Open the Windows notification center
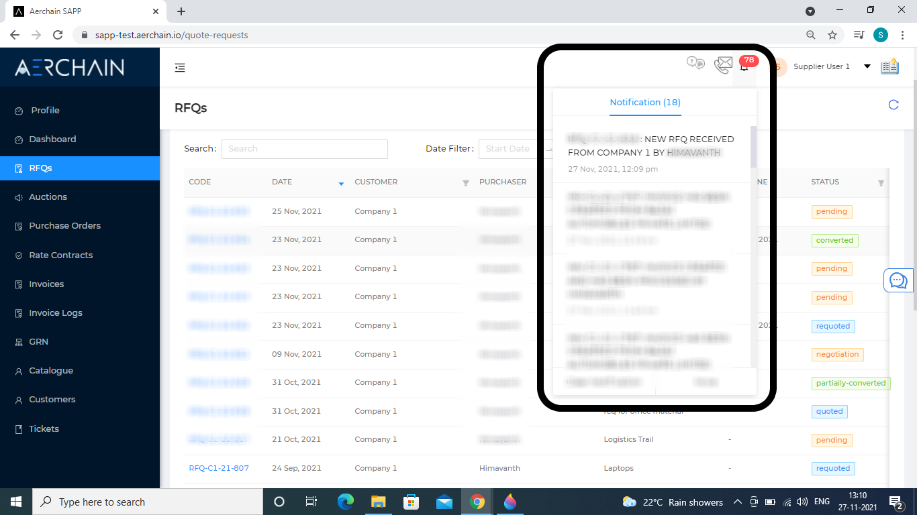 coord(896,502)
